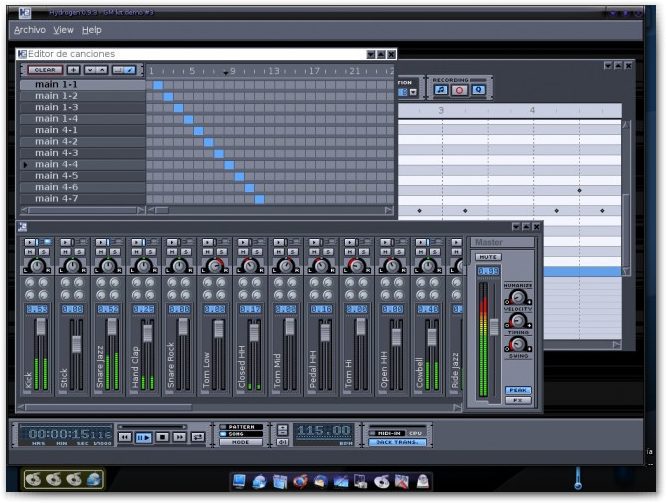Open the resolution dropdown in pattern editor
Image resolution: width=666 pixels, height=503 pixels.
click(412, 92)
